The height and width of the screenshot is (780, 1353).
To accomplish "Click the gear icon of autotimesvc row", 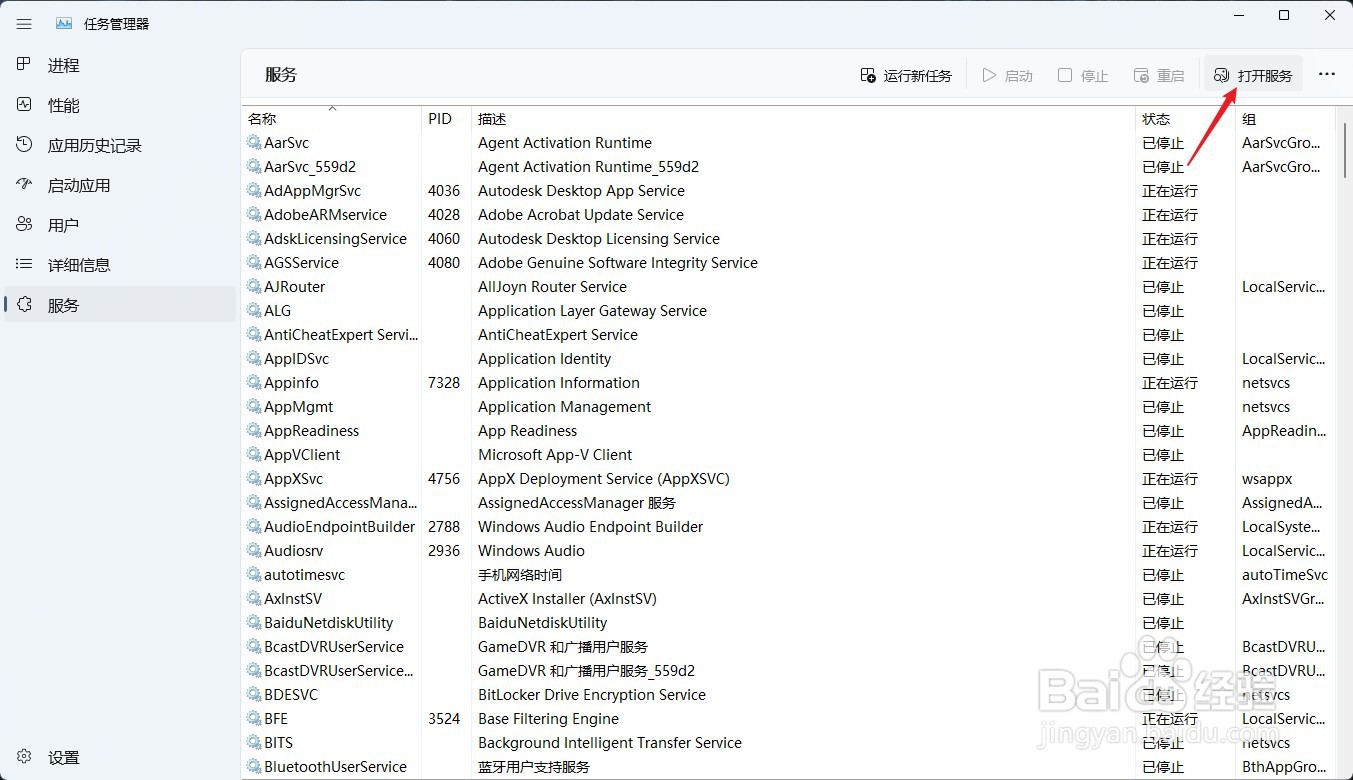I will pos(254,575).
